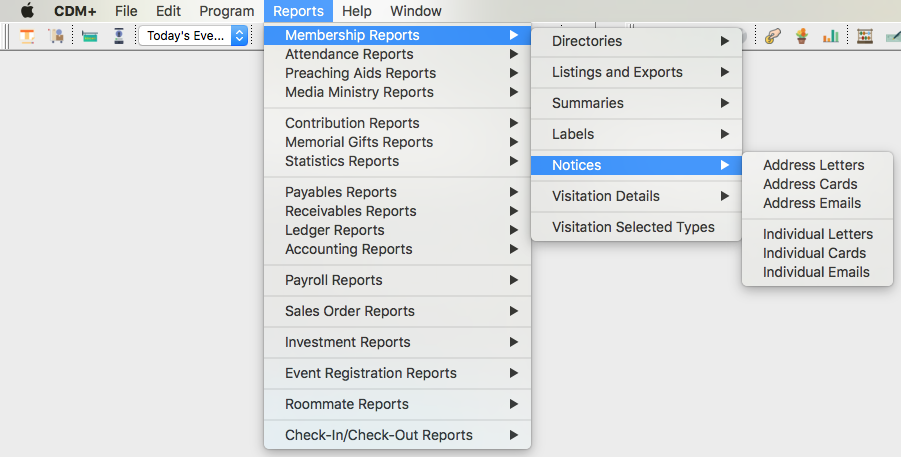The width and height of the screenshot is (901, 457).
Task: Click the abacus toolbar icon
Action: click(x=865, y=36)
